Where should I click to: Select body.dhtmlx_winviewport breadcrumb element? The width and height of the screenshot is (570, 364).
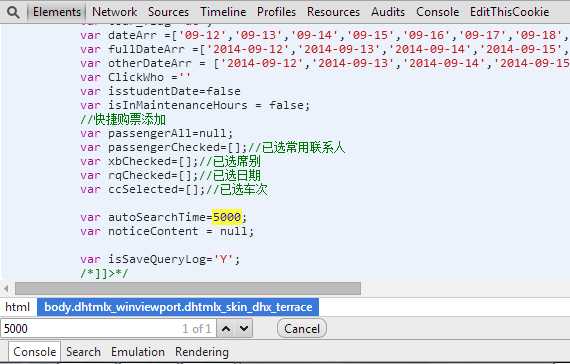[x=178, y=307]
